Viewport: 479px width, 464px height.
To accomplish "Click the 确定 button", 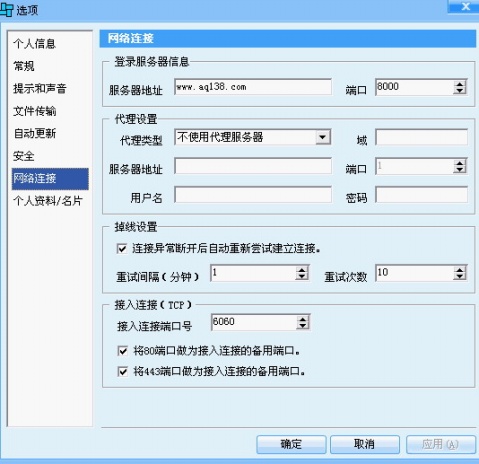I will [291, 444].
